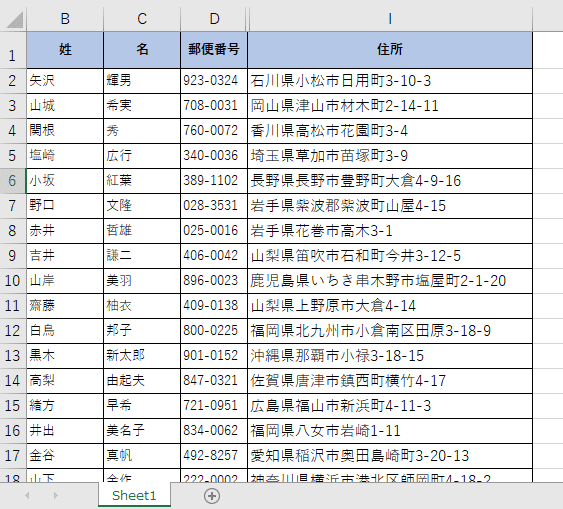Click the 姓 header cell
The height and width of the screenshot is (509, 563).
[65, 50]
